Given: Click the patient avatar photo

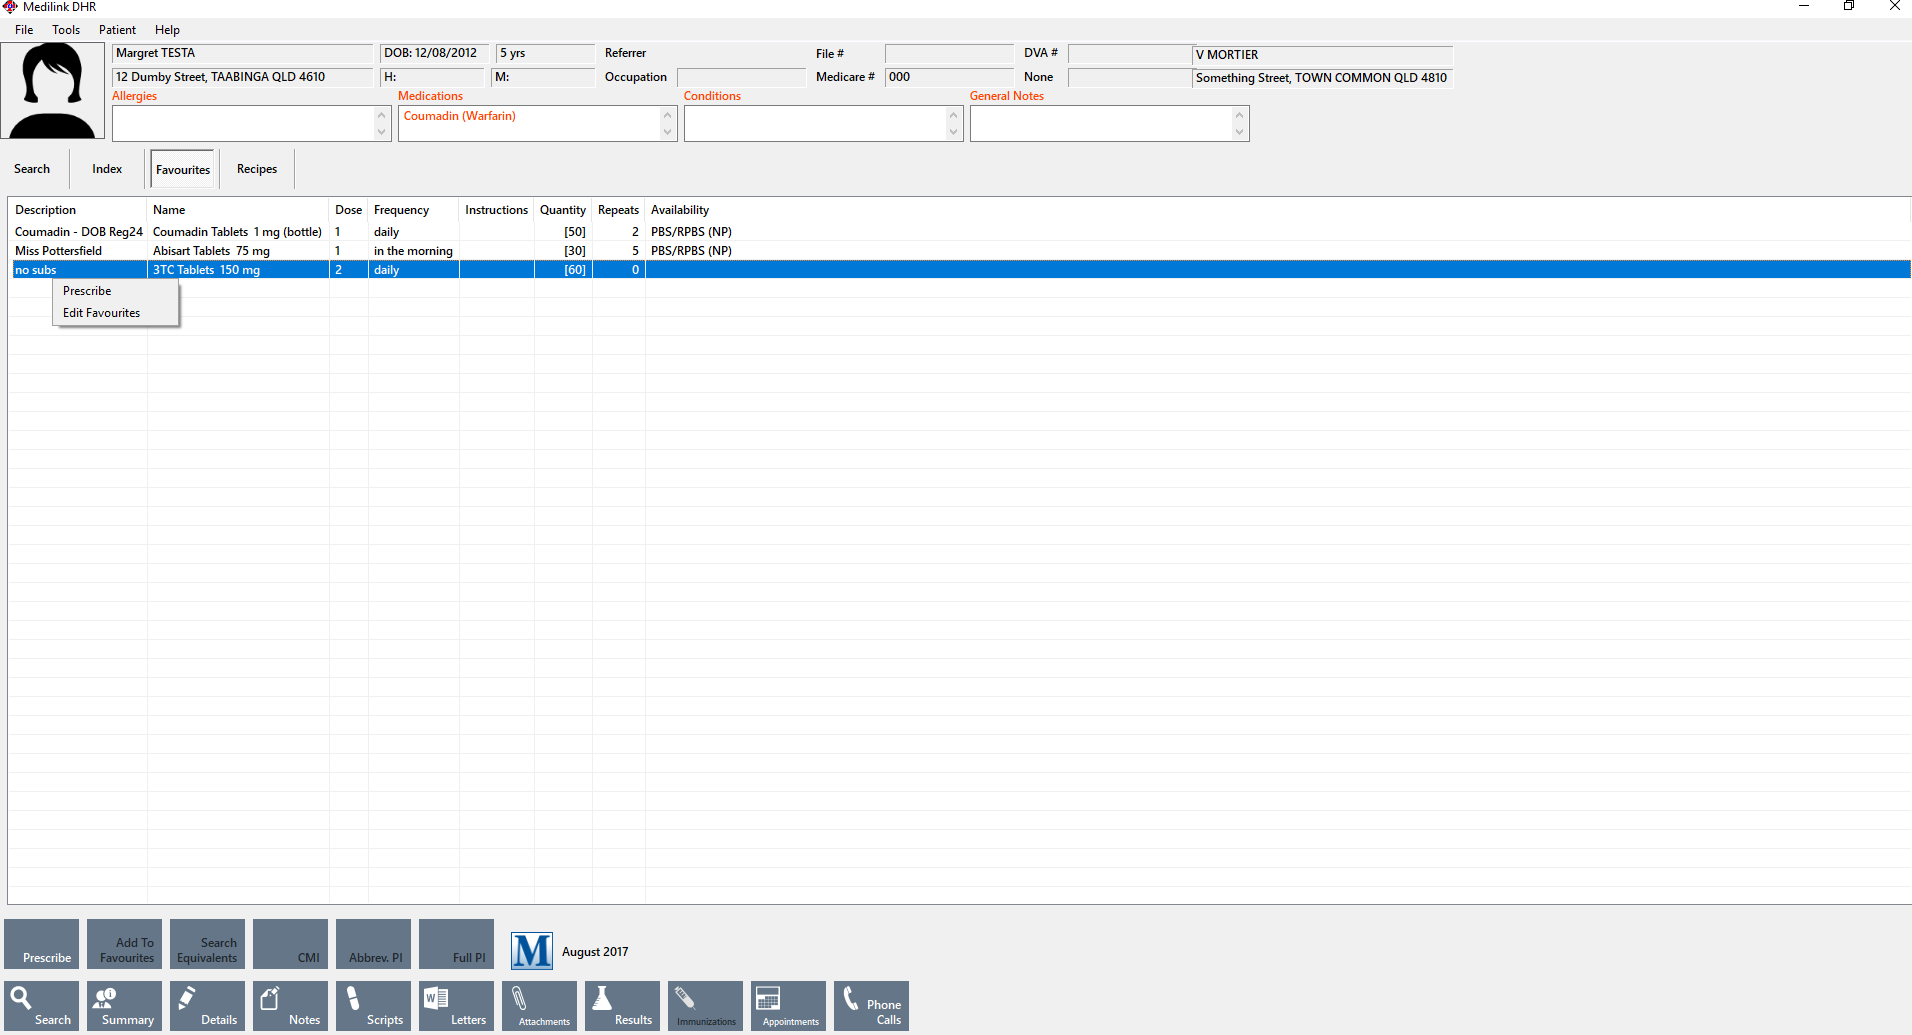Looking at the screenshot, I should pyautogui.click(x=53, y=91).
